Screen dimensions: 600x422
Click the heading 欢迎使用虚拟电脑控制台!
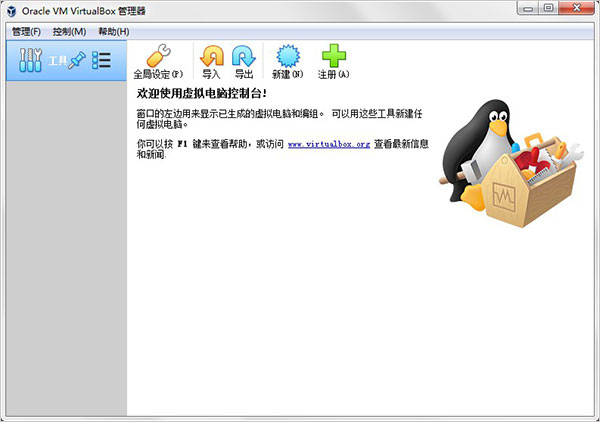click(x=202, y=93)
